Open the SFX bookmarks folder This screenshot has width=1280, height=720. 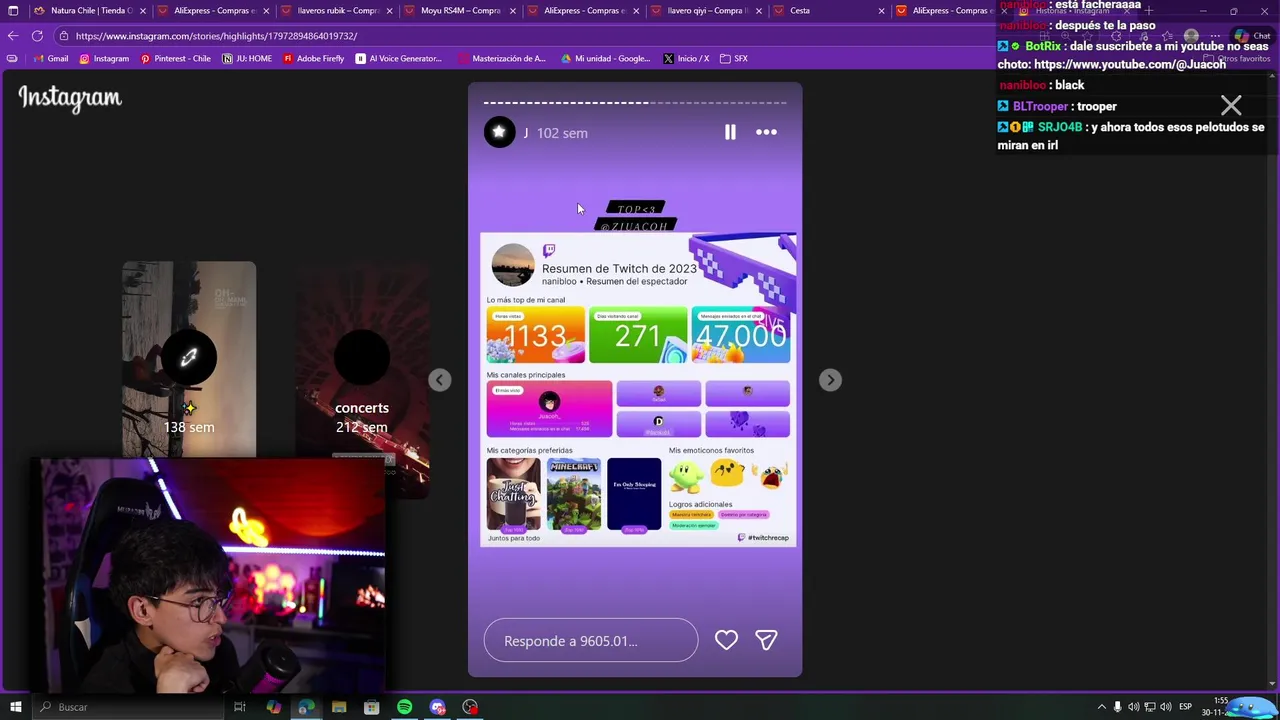tap(733, 59)
